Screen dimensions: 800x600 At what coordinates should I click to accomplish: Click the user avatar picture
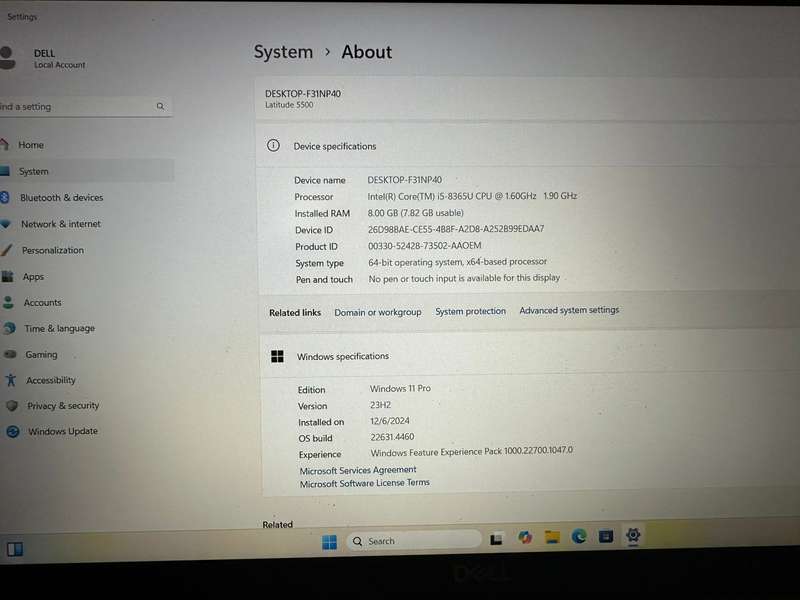[7, 58]
